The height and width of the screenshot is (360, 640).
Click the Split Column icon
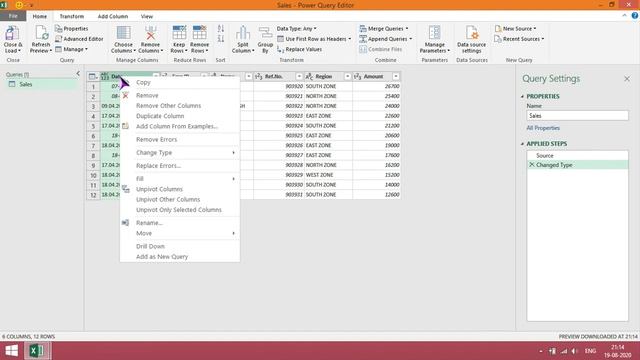point(243,33)
